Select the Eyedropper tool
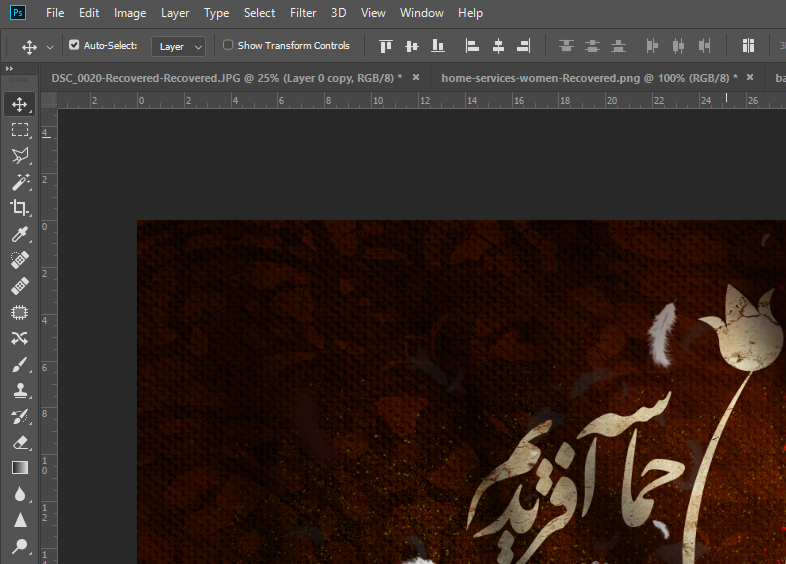Viewport: 786px width, 564px height. tap(20, 234)
